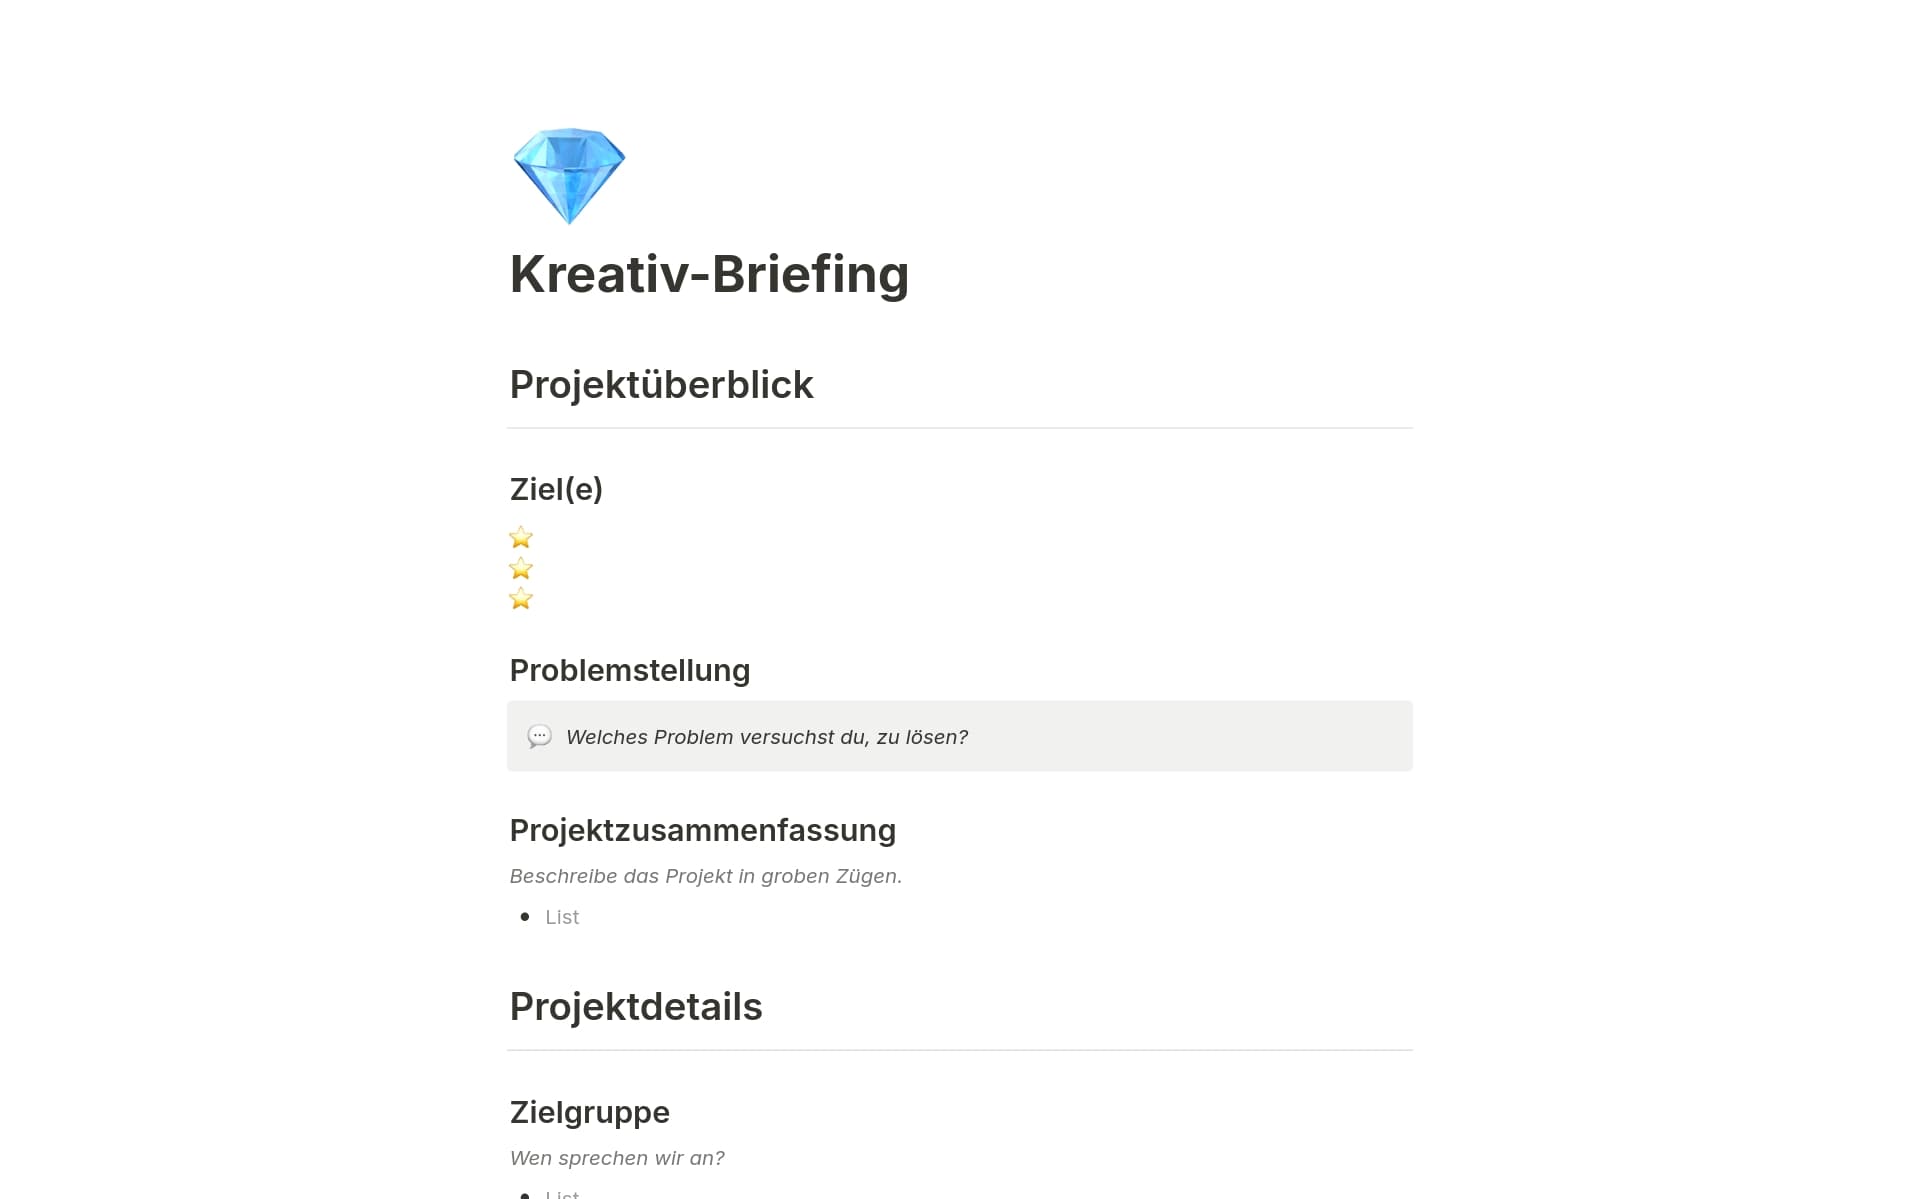The height and width of the screenshot is (1199, 1920).
Task: Click the divider line below Projektüberblick
Action: [x=959, y=428]
